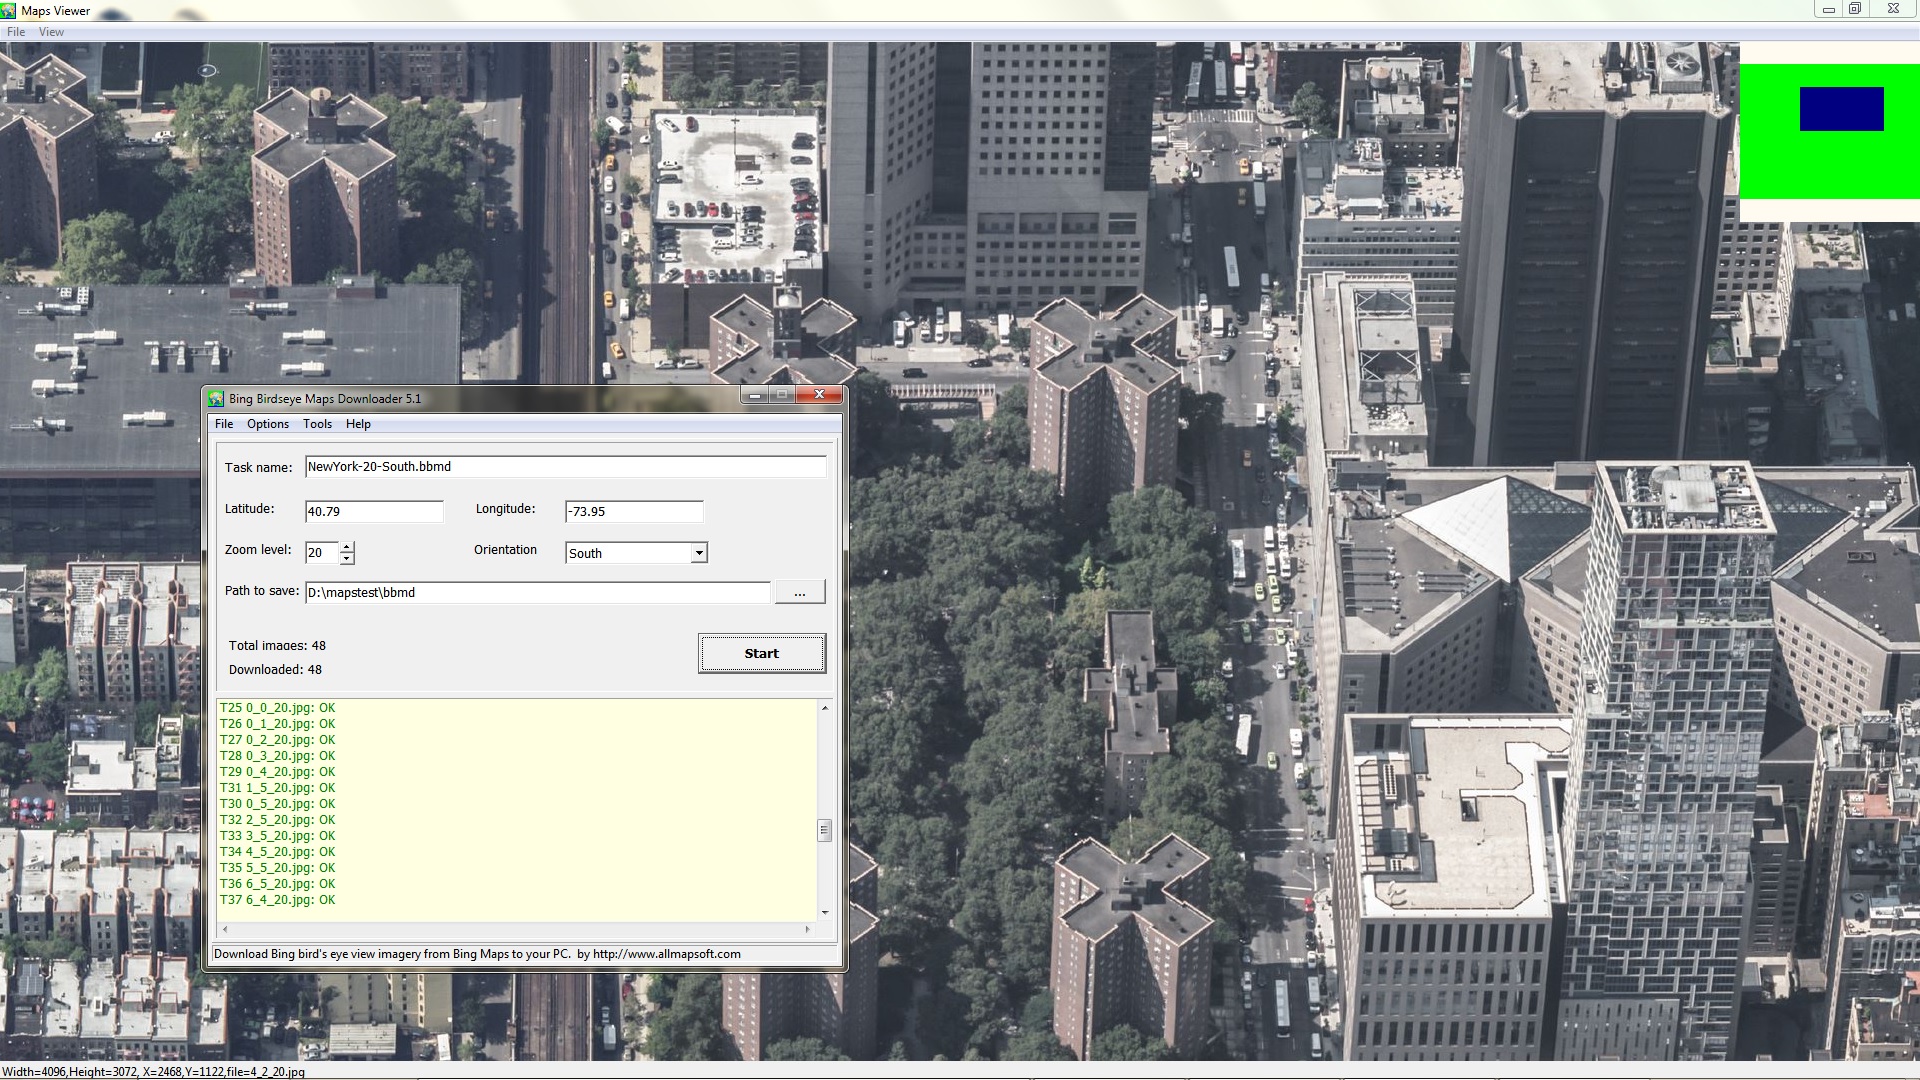Open the Maps Viewer View menu
1920x1080 pixels.
coord(51,32)
